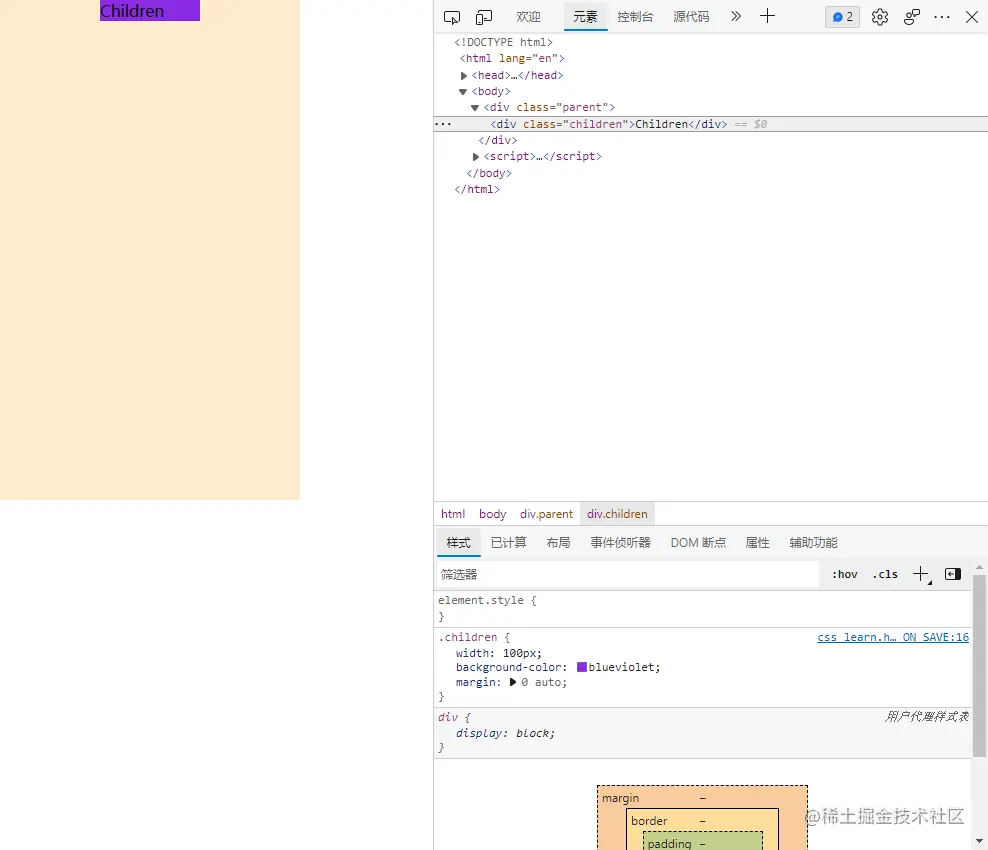Click the padding label in box model

click(669, 844)
